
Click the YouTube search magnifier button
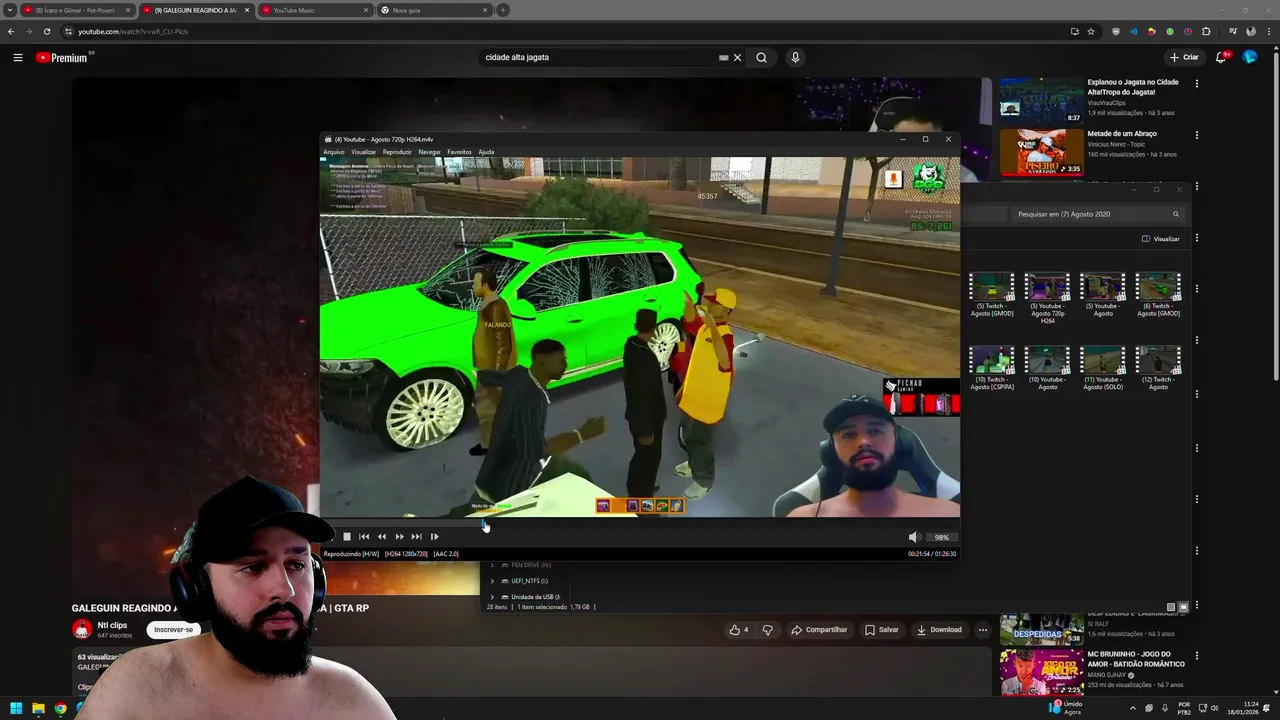(761, 57)
